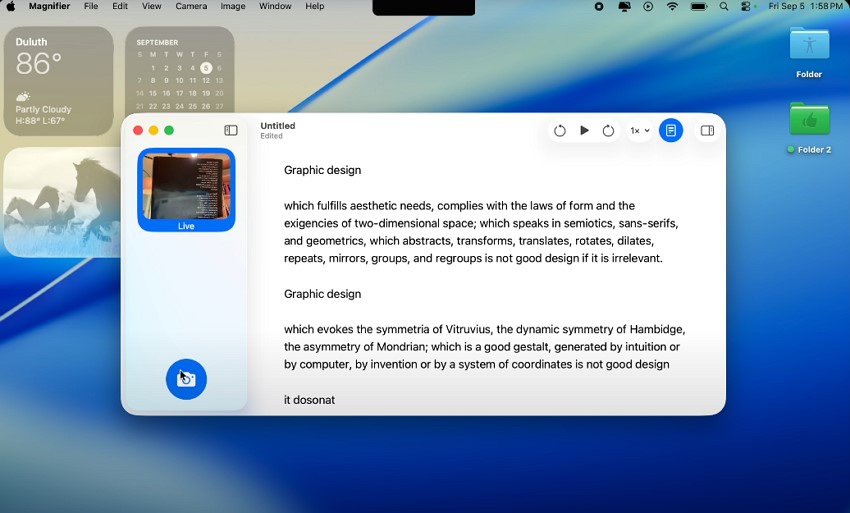The image size is (850, 513).
Task: Open the Edit menu
Action: 120,7
